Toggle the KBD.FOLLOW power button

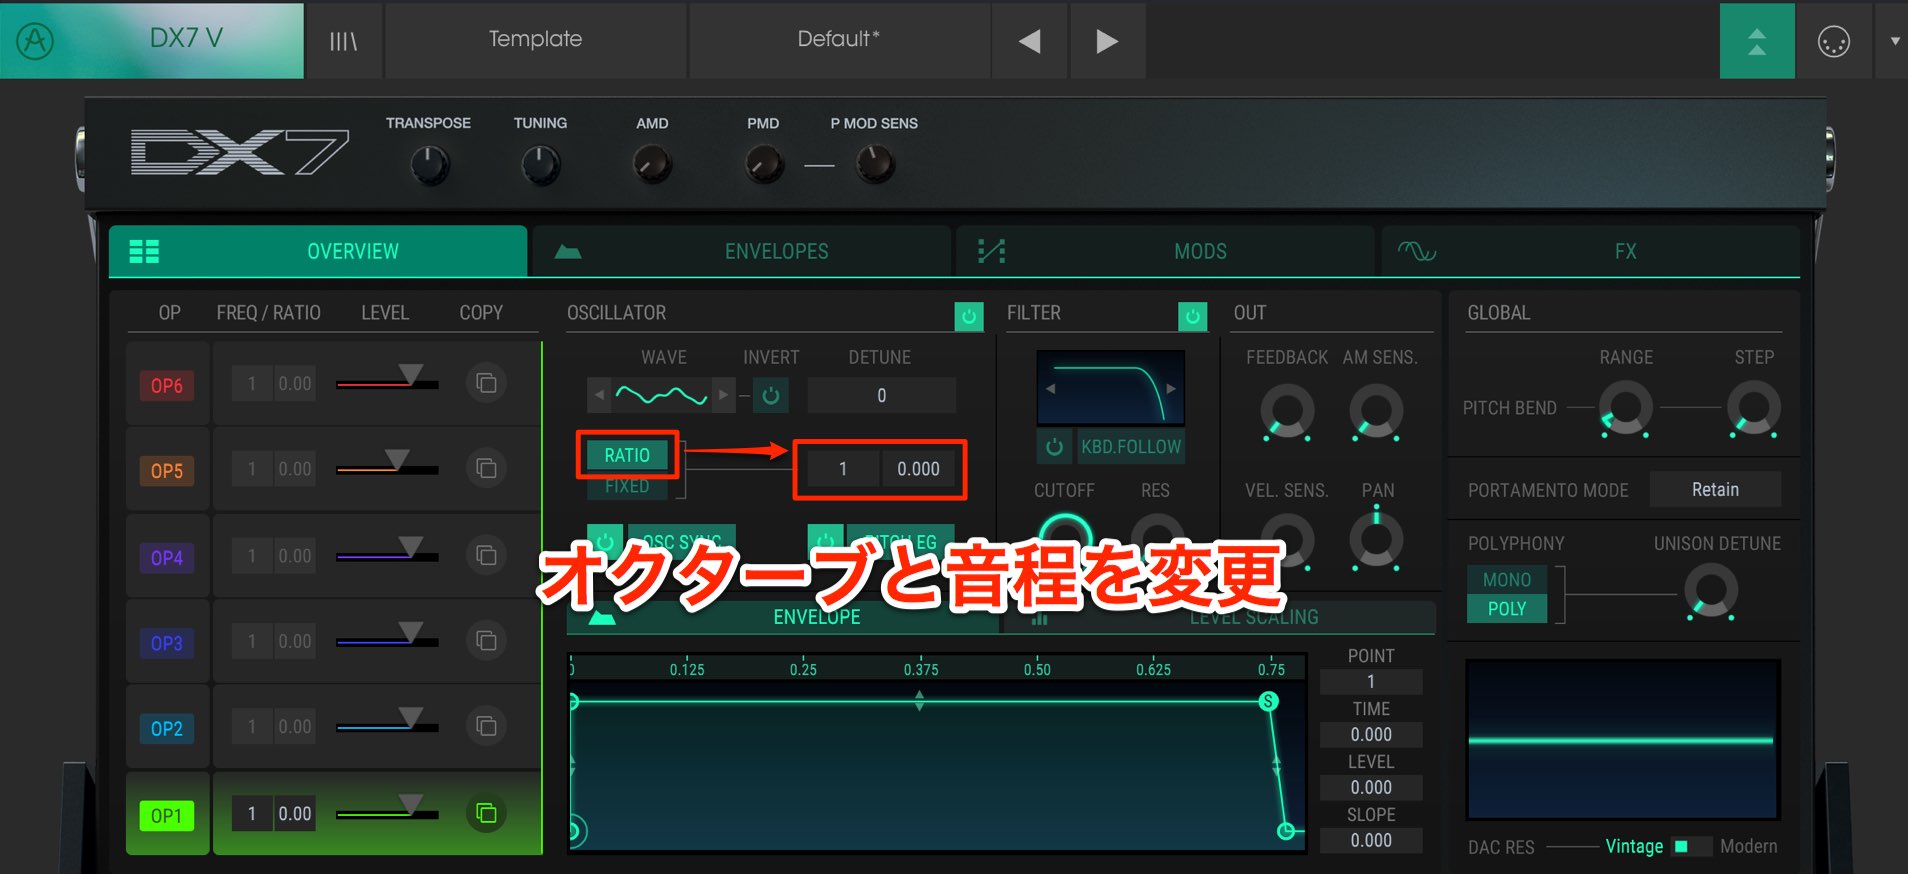pyautogui.click(x=1054, y=447)
